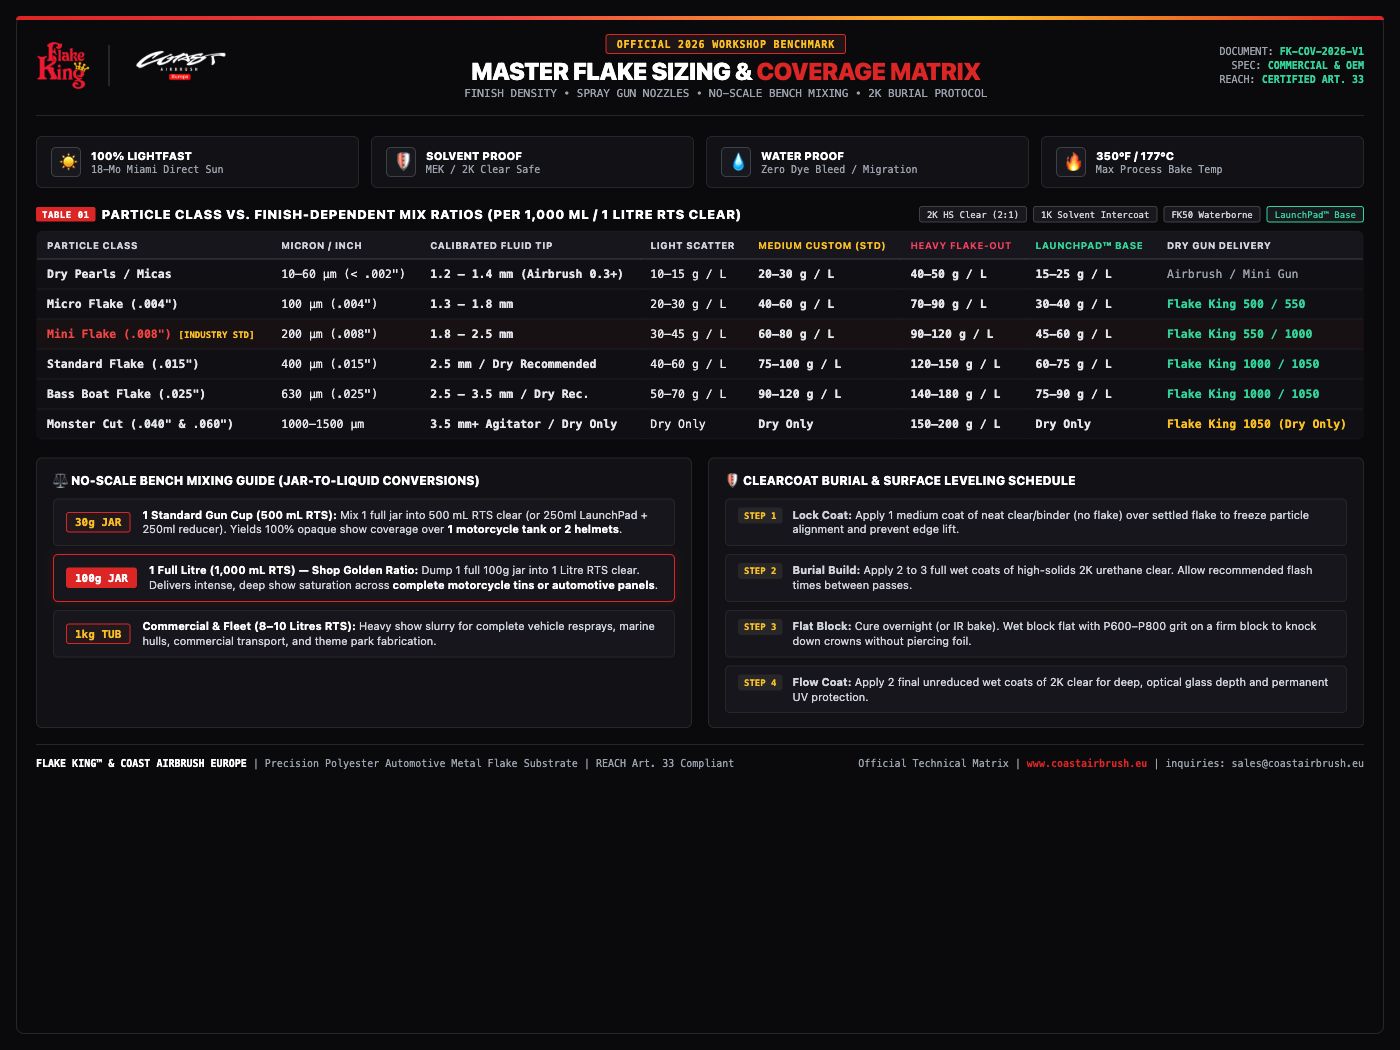Click the Particle Class column header
The image size is (1400, 1050).
pos(92,246)
